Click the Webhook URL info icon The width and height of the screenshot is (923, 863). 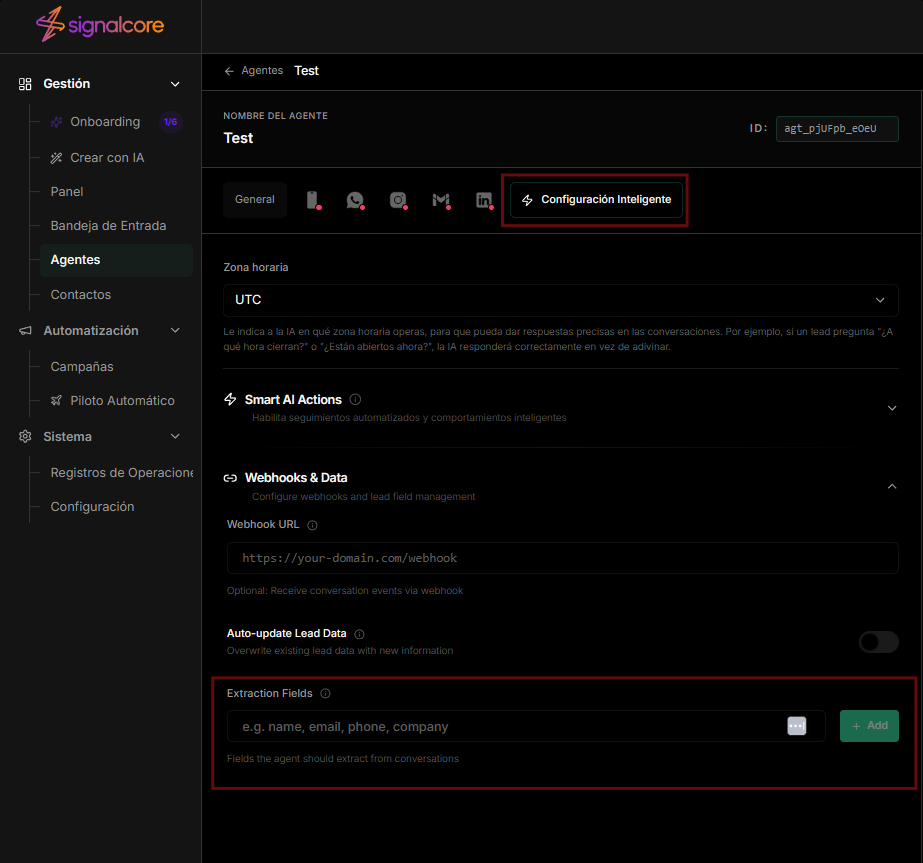pyautogui.click(x=313, y=525)
